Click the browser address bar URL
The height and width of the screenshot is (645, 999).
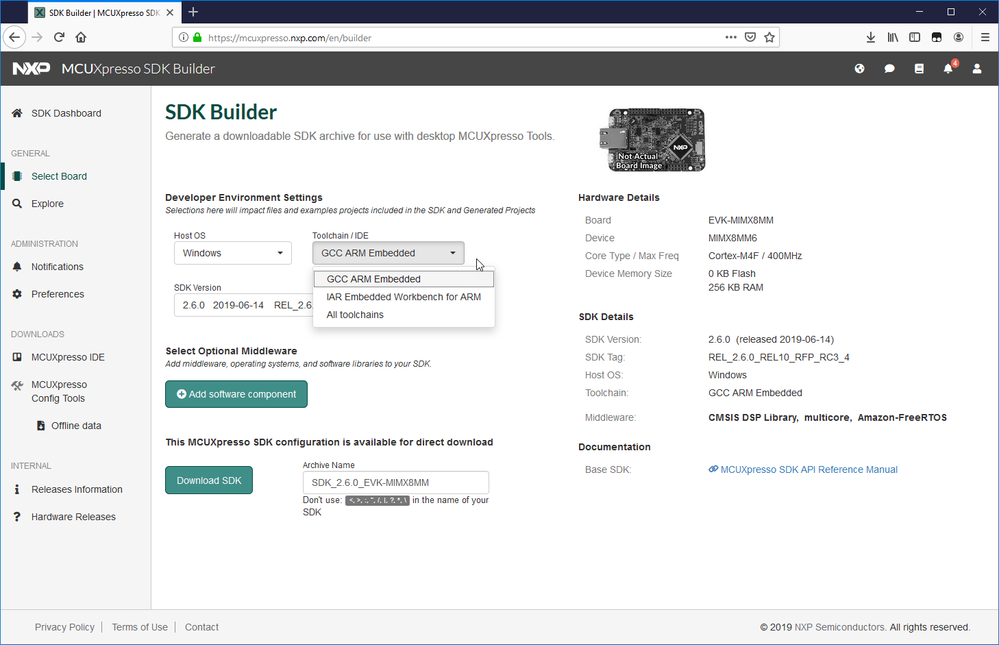(x=290, y=38)
